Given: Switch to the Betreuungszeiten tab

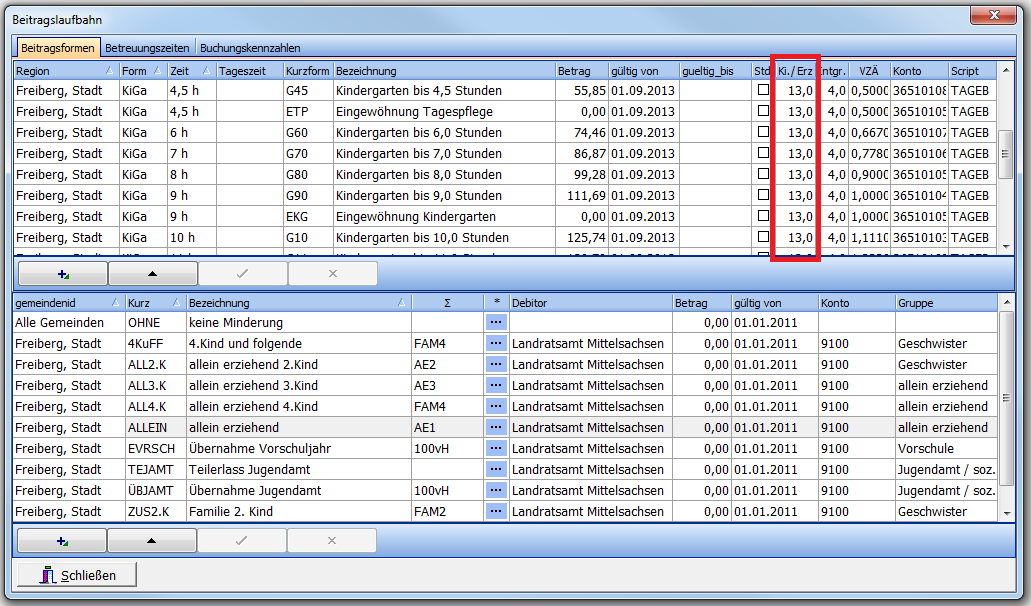Looking at the screenshot, I should point(147,48).
